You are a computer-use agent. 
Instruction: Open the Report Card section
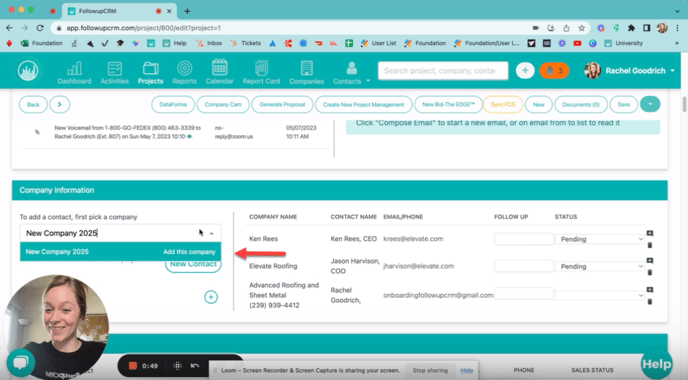coord(261,73)
